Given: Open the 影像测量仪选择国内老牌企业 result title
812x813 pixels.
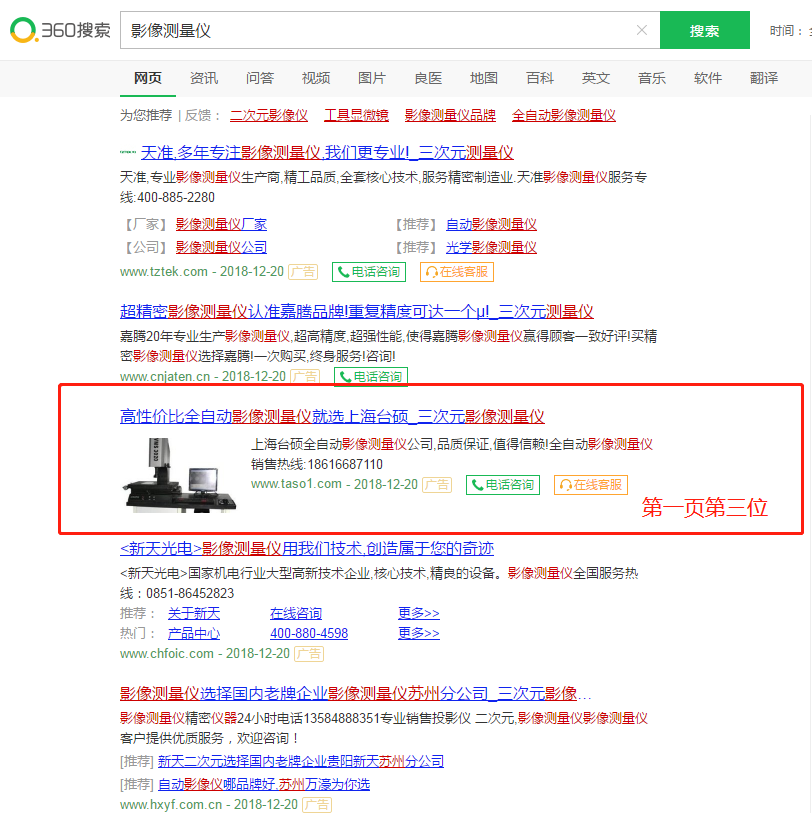Looking at the screenshot, I should click(356, 693).
